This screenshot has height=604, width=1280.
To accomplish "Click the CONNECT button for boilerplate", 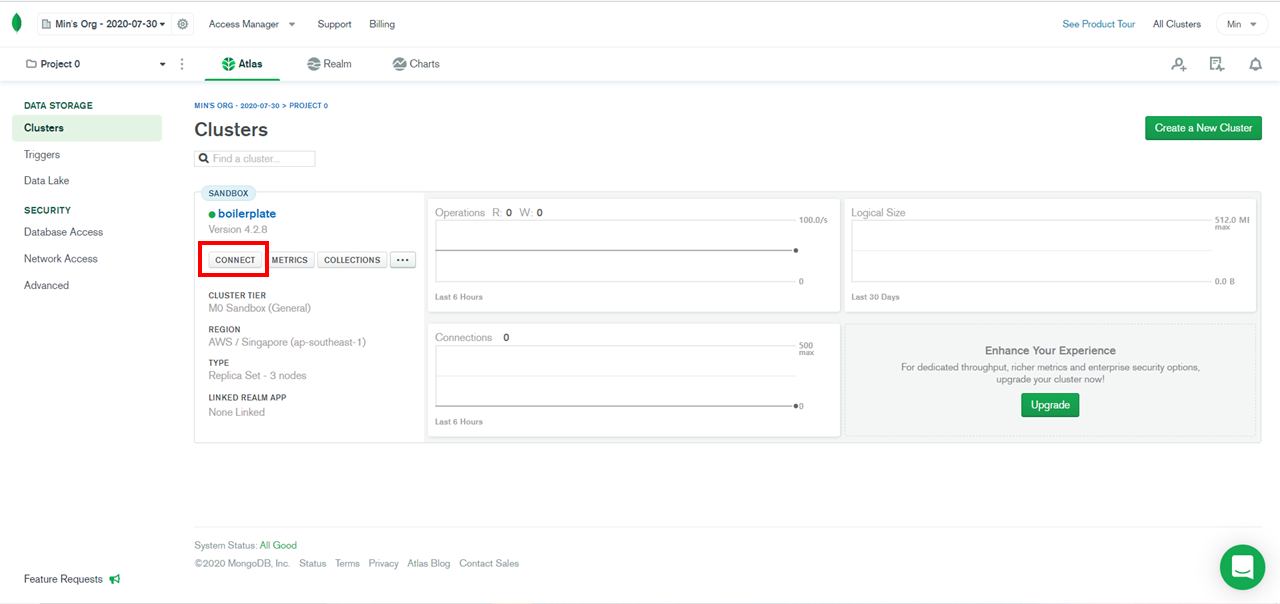I will click(236, 260).
